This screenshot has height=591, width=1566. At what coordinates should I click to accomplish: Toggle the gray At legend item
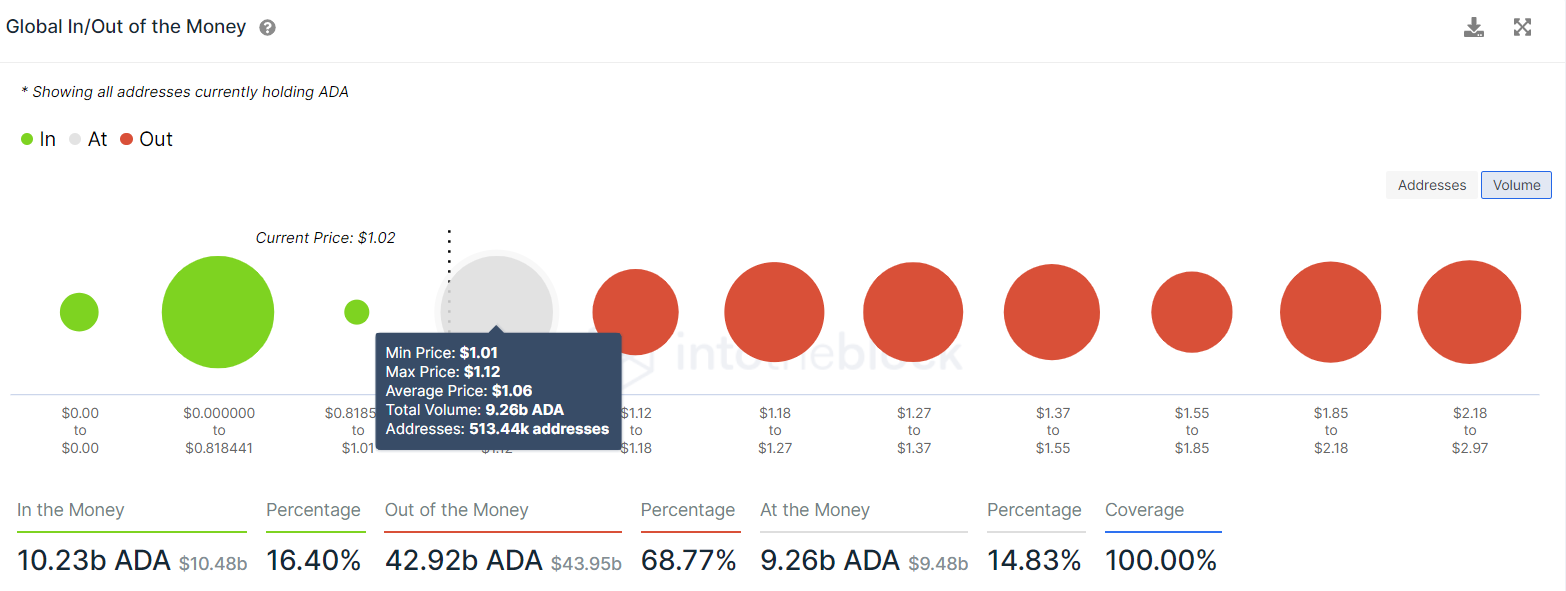(x=88, y=139)
